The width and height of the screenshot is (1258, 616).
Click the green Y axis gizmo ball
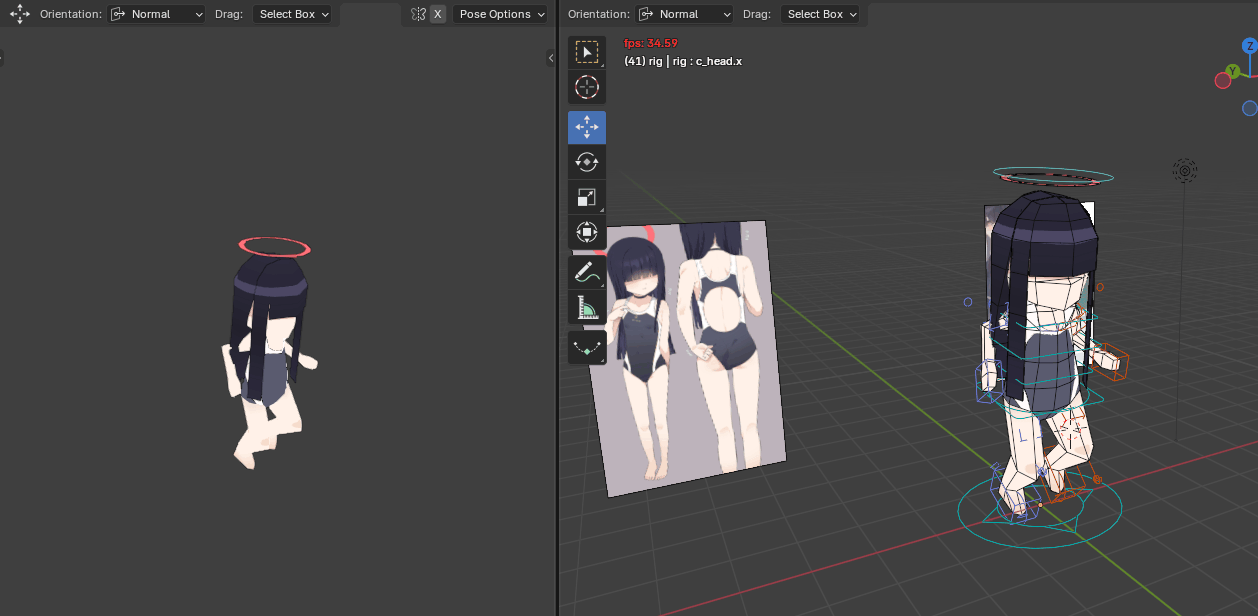(1233, 71)
